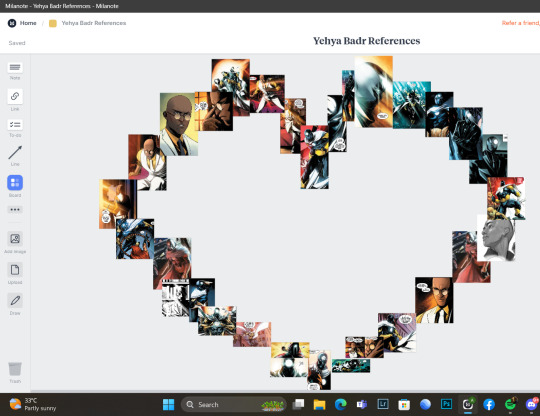The width and height of the screenshot is (540, 416).
Task: Open Microsoft Store from taskbar
Action: 404,405
